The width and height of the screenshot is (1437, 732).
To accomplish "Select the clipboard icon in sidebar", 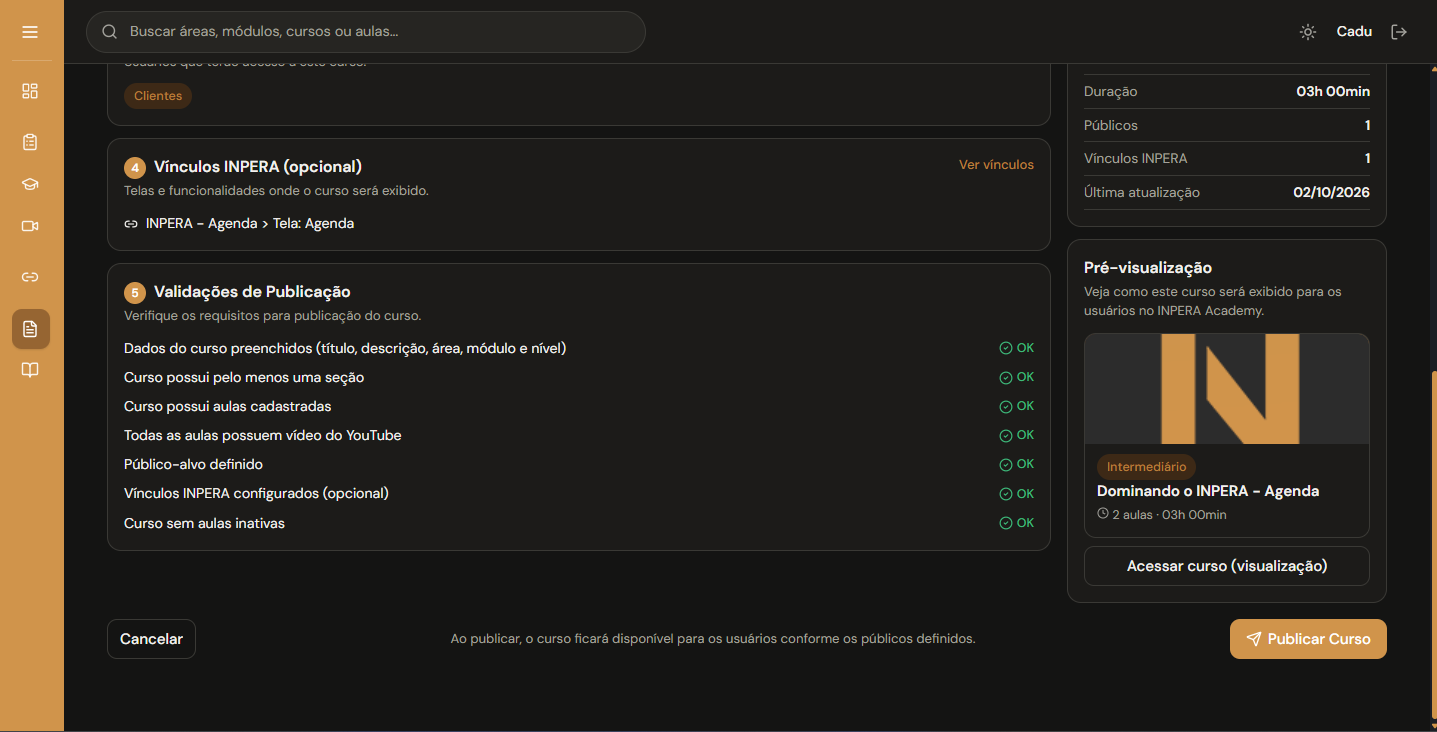I will point(30,142).
